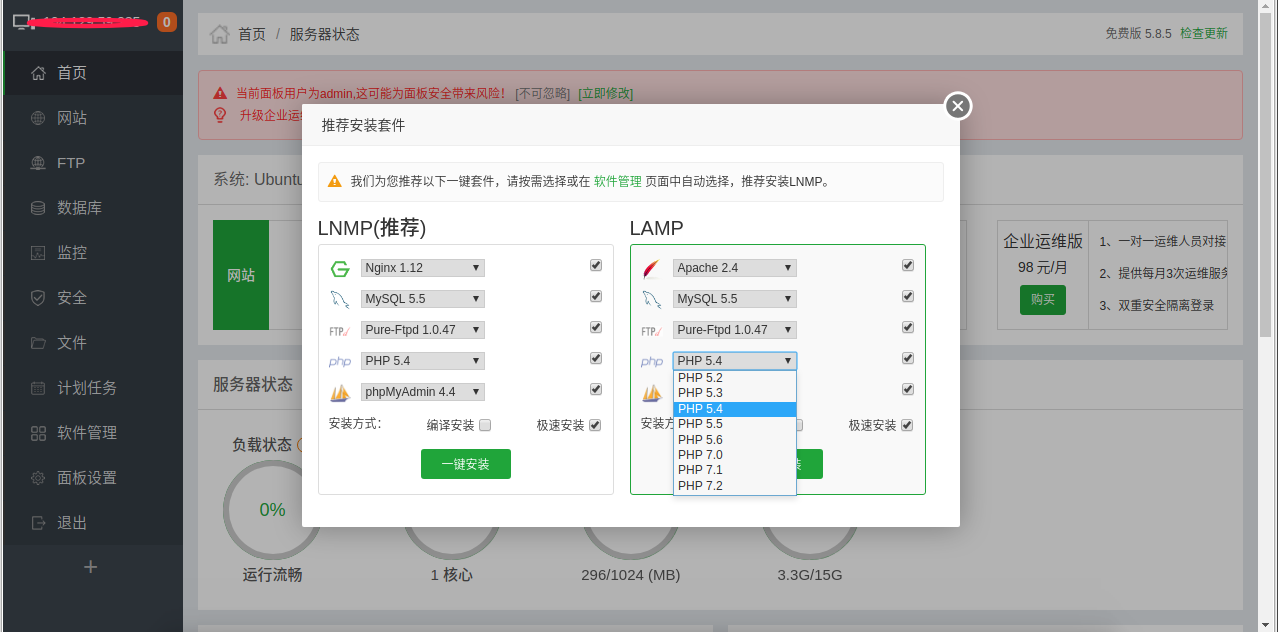Choose PHP 5.5 in the dropdown list
1278x632 pixels.
pyautogui.click(x=735, y=424)
